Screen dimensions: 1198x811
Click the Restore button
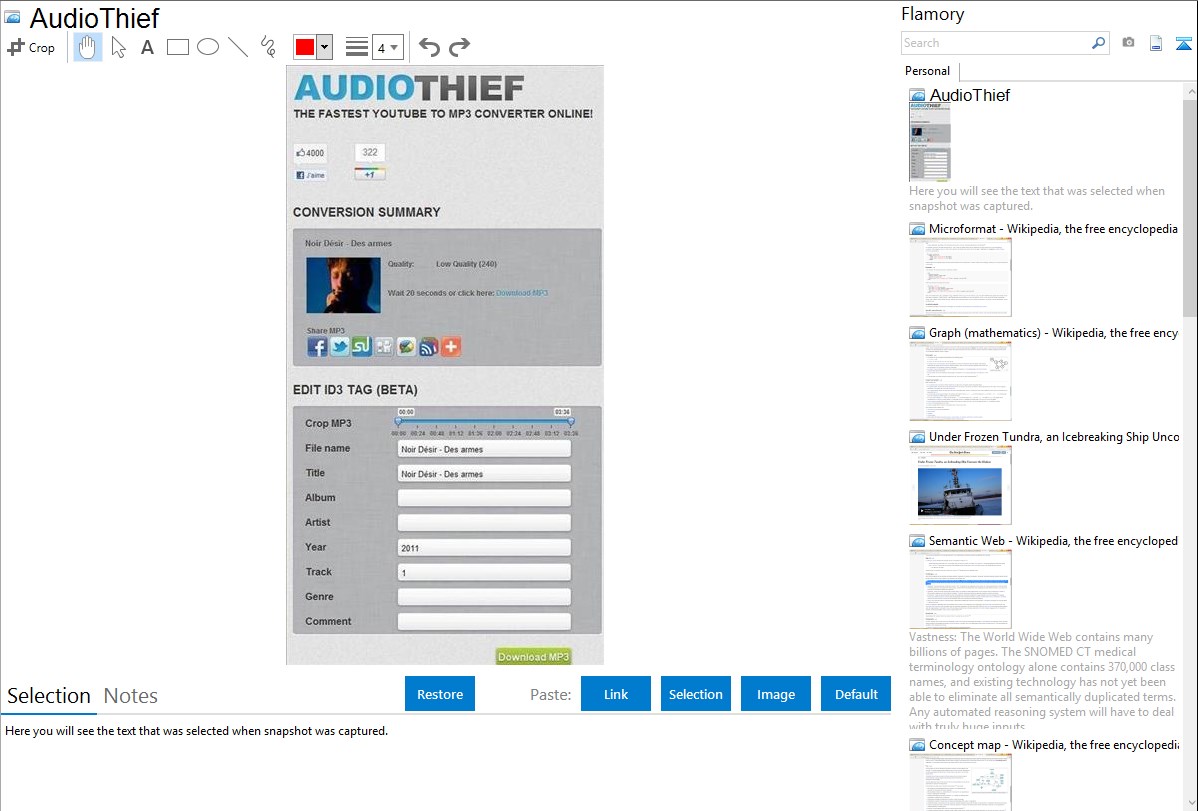click(x=440, y=694)
